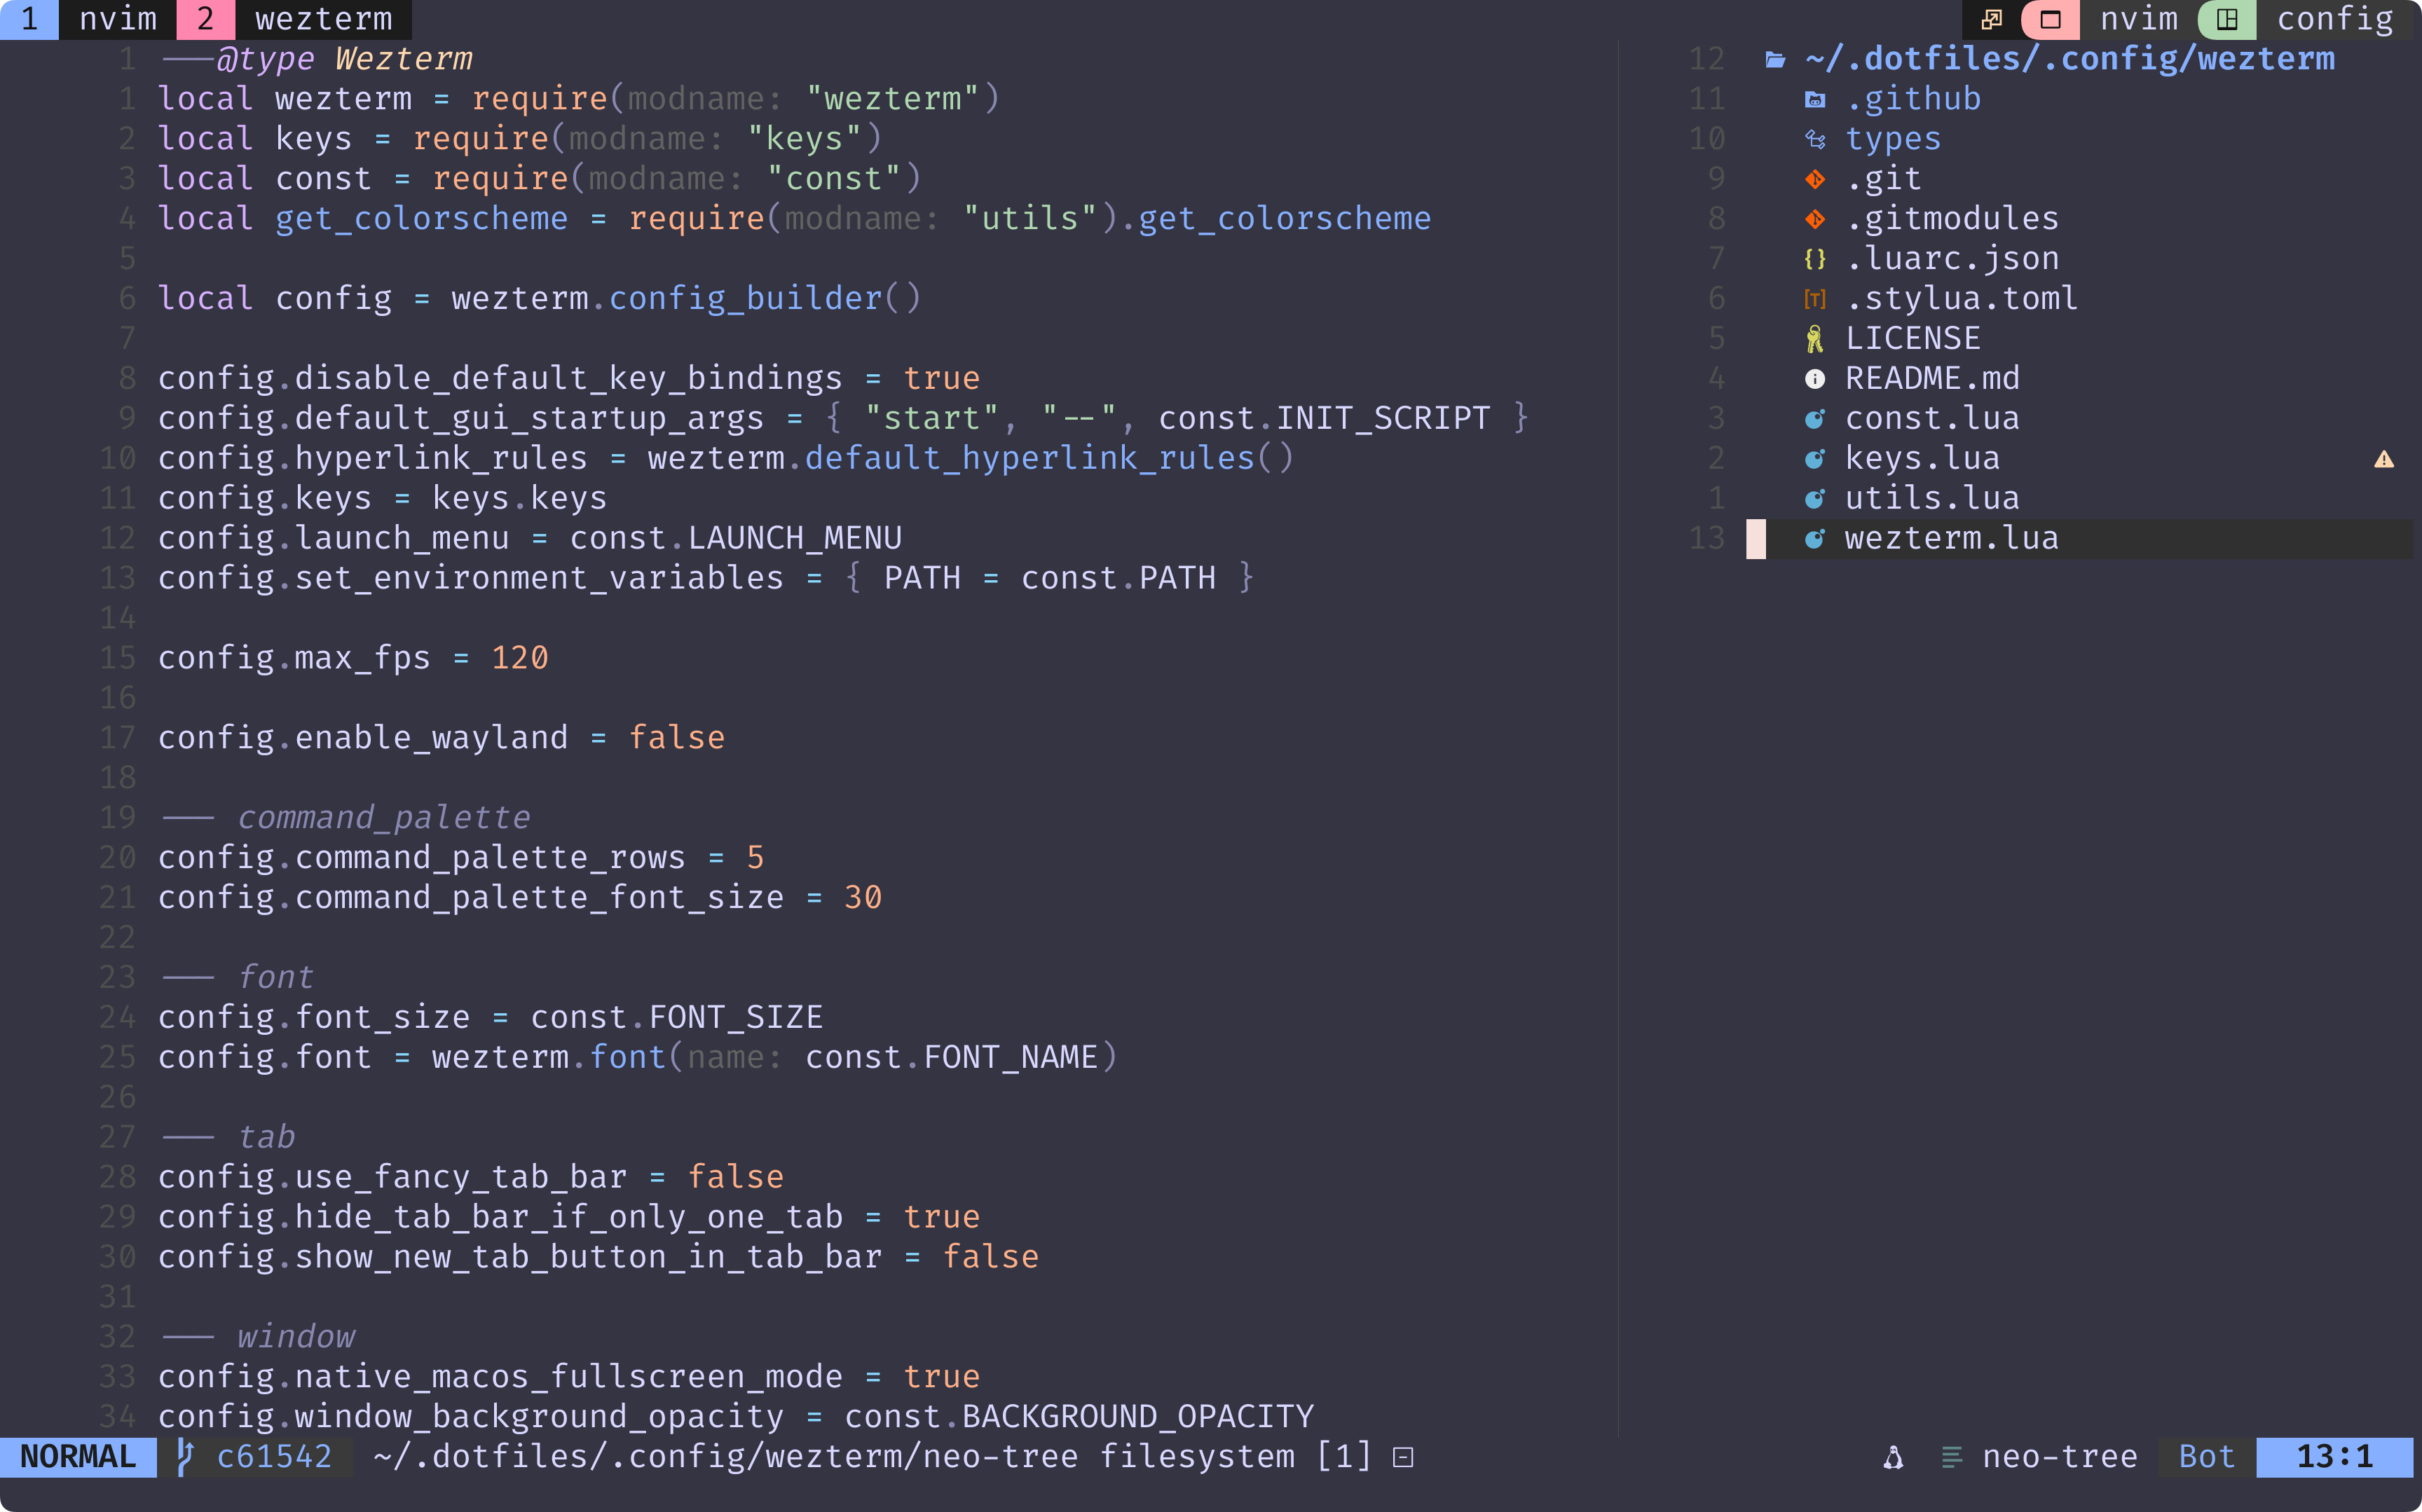2422x1512 pixels.
Task: Click the 13:1 cursor position indicator
Action: (2335, 1457)
